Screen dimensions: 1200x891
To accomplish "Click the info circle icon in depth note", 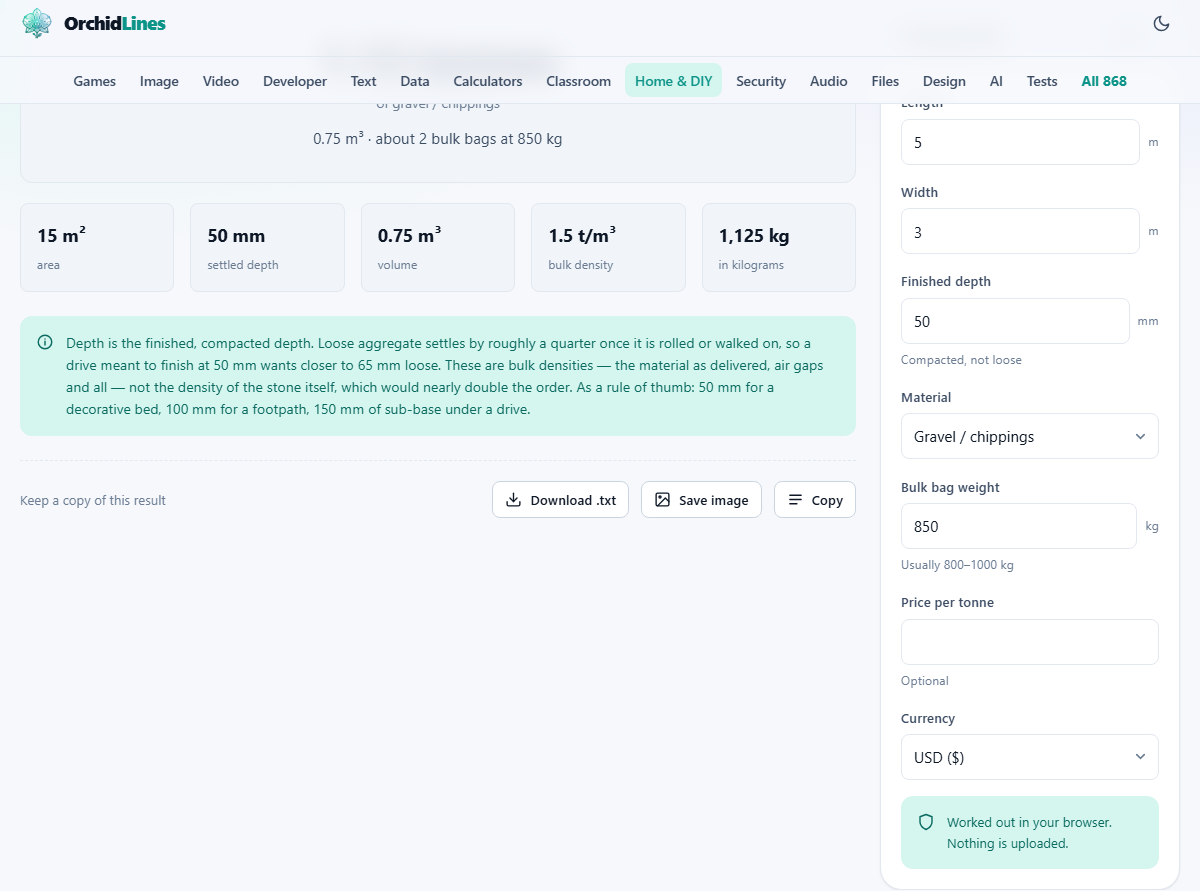I will coord(45,343).
